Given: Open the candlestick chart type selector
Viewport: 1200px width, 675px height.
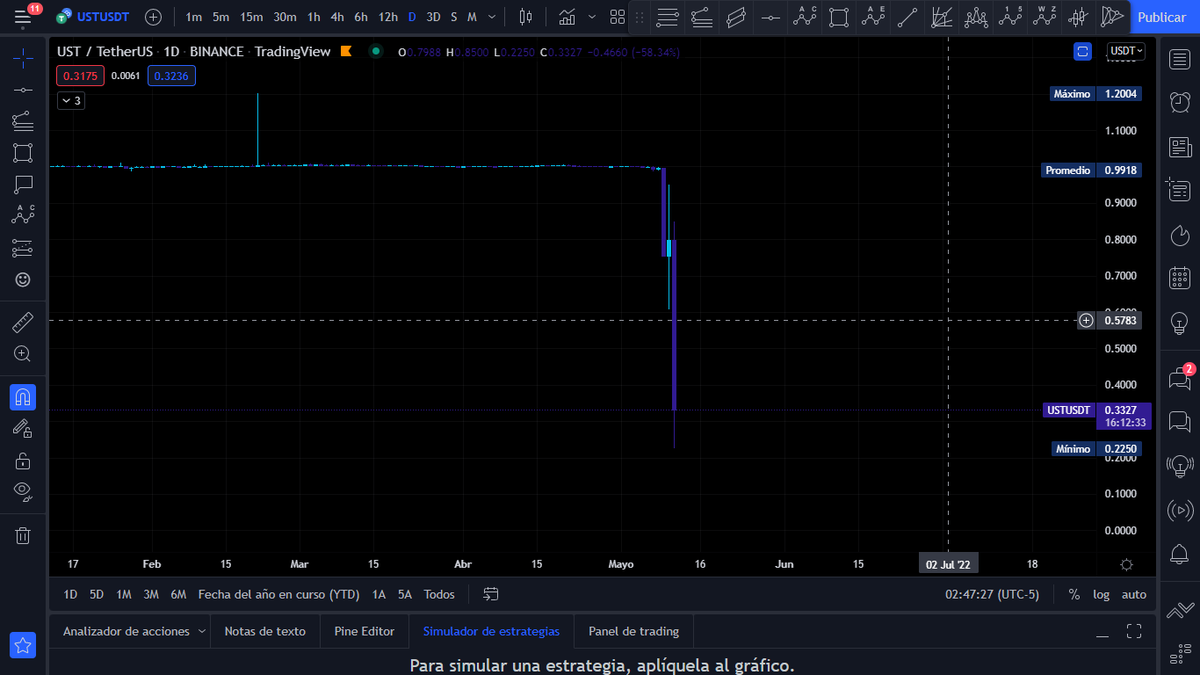Looking at the screenshot, I should 526,17.
